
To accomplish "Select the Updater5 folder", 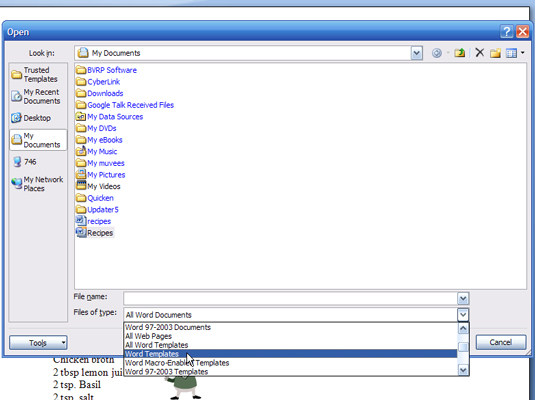I will (x=97, y=210).
